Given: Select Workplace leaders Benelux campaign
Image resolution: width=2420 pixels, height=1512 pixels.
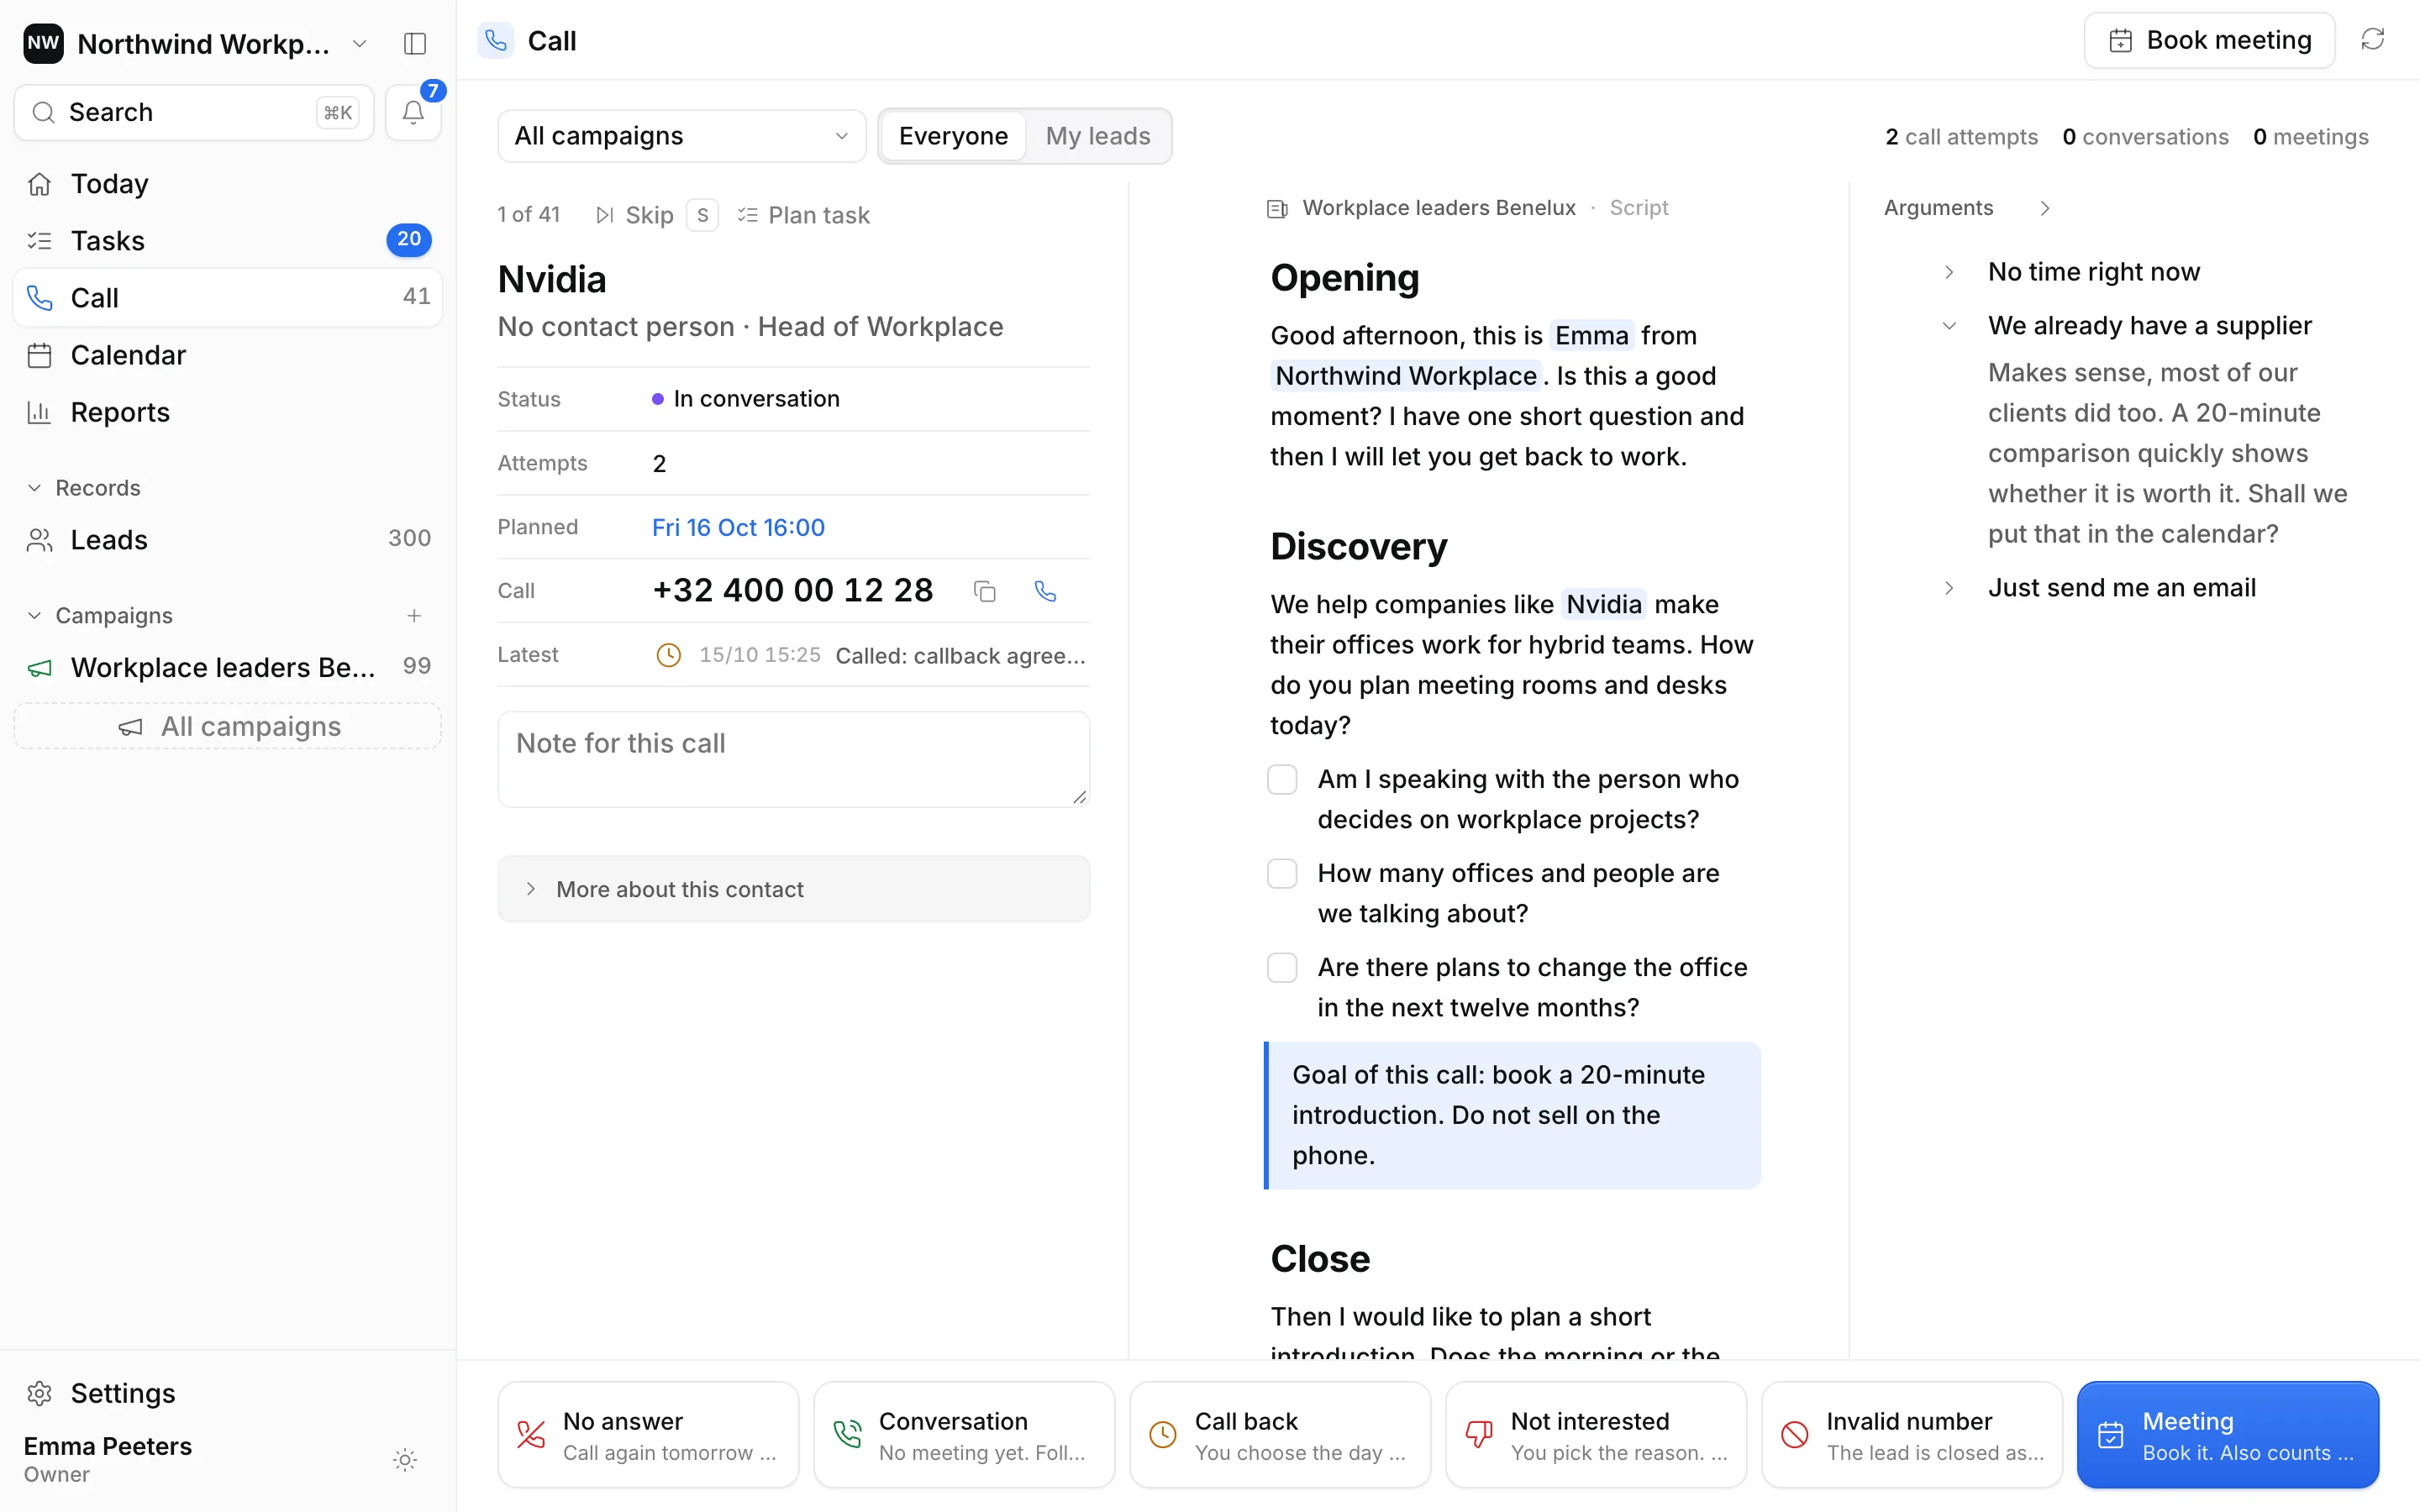Looking at the screenshot, I should pos(228,667).
